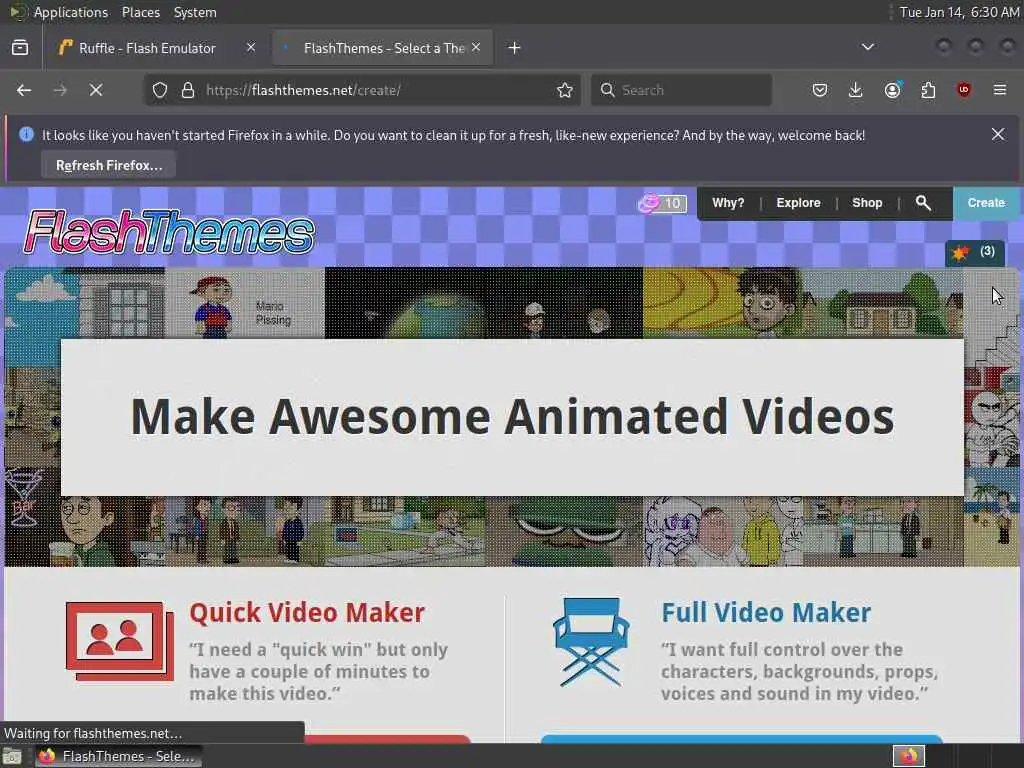Click the Quick Video Maker quote text

click(319, 671)
